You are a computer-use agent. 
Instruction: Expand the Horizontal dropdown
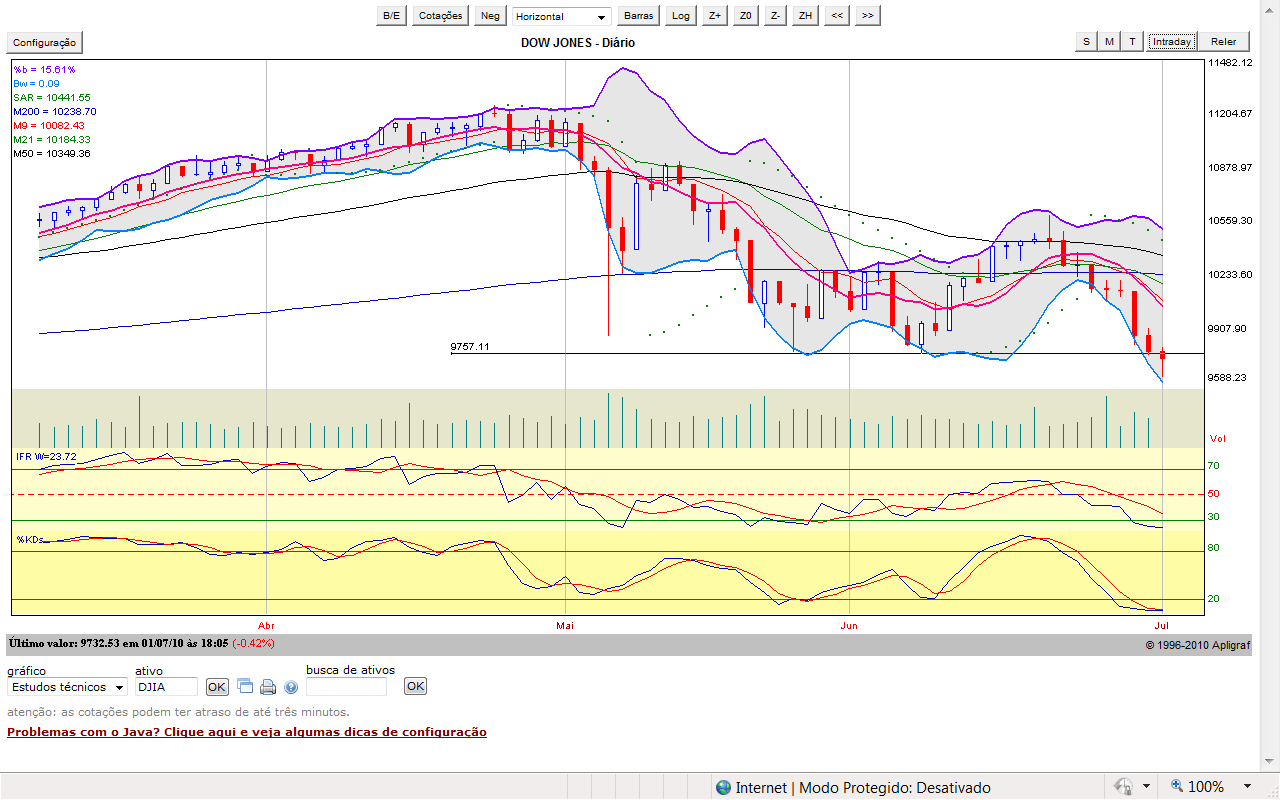click(561, 16)
